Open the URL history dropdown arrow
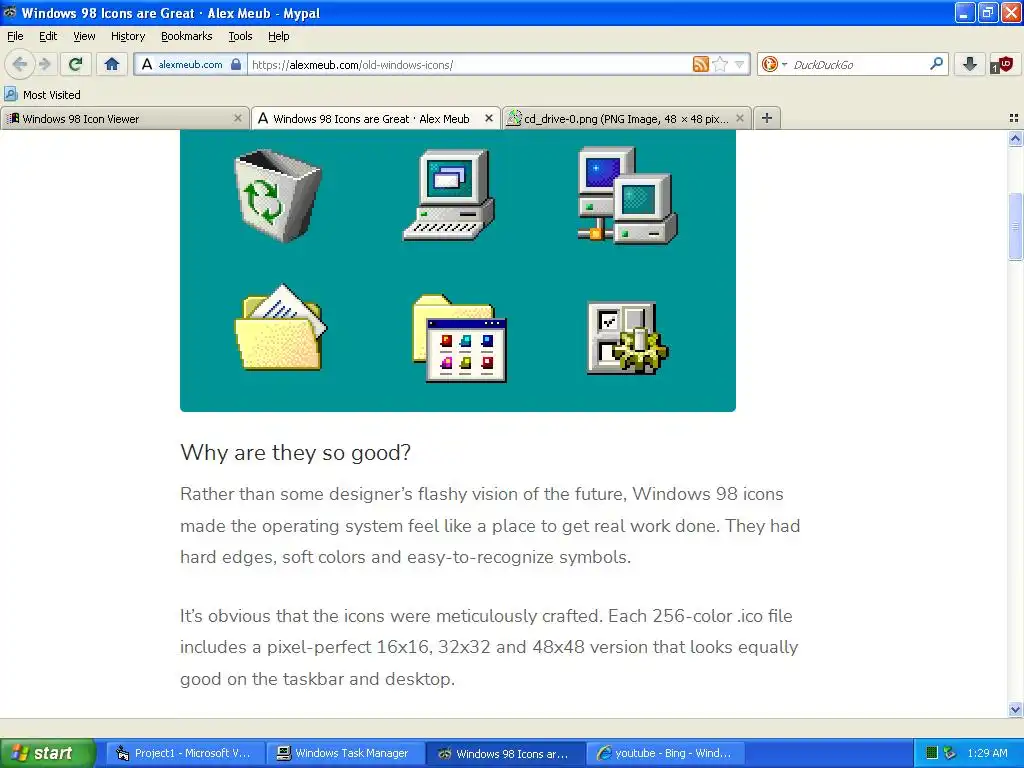This screenshot has width=1024, height=768. (x=739, y=65)
